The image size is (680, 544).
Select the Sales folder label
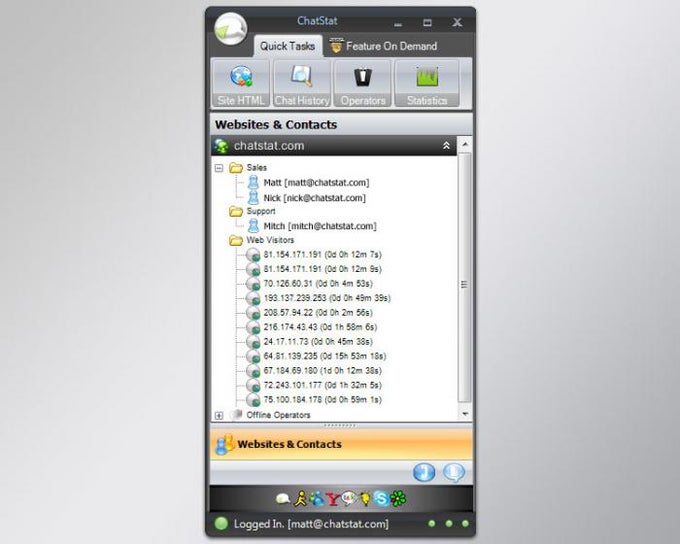257,167
